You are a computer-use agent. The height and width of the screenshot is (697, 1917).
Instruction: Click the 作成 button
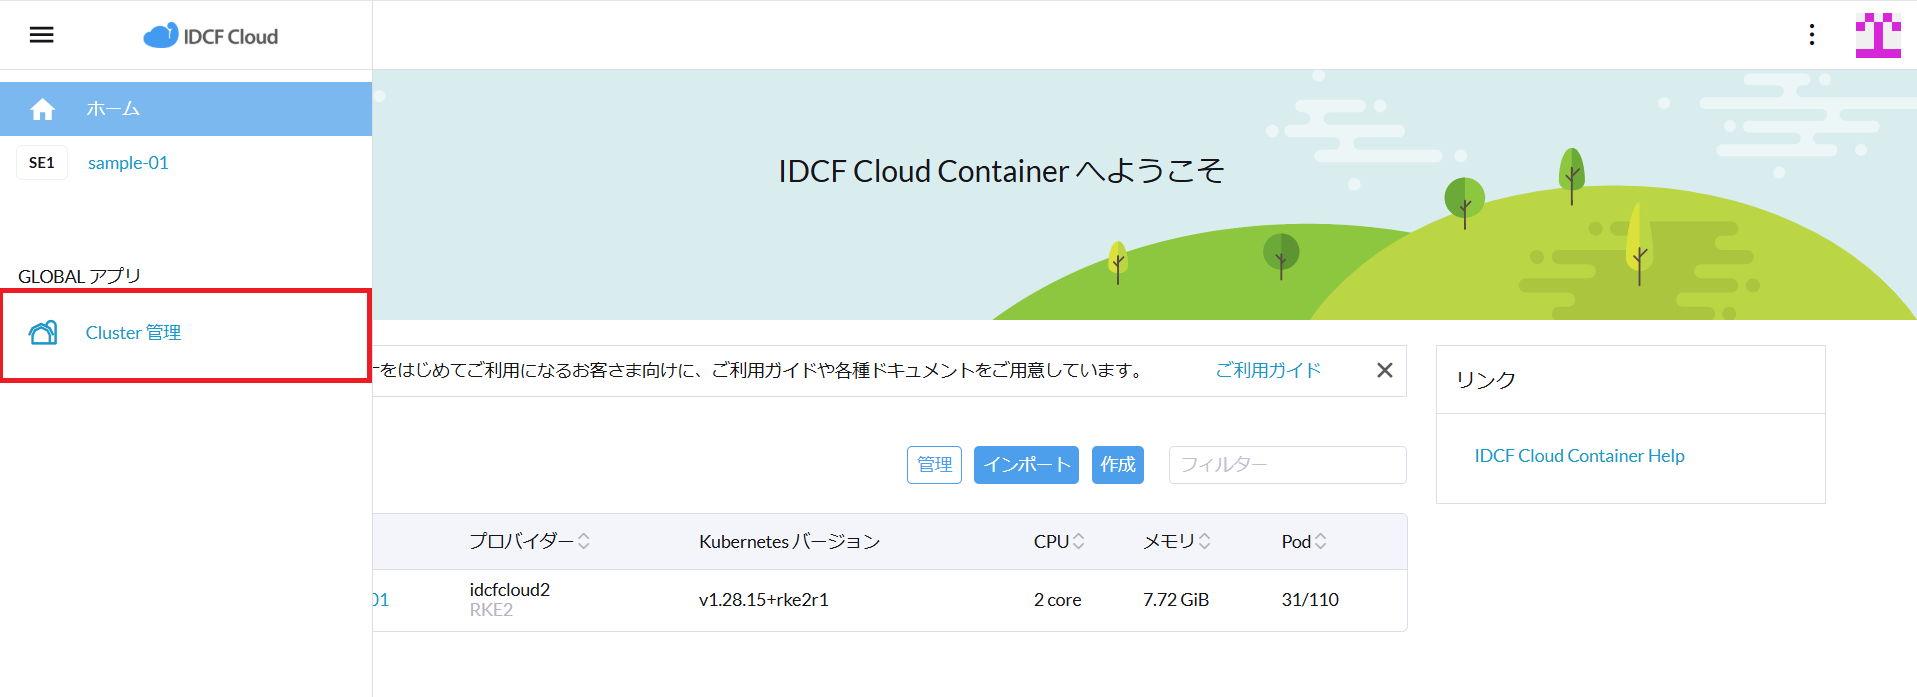(x=1118, y=465)
